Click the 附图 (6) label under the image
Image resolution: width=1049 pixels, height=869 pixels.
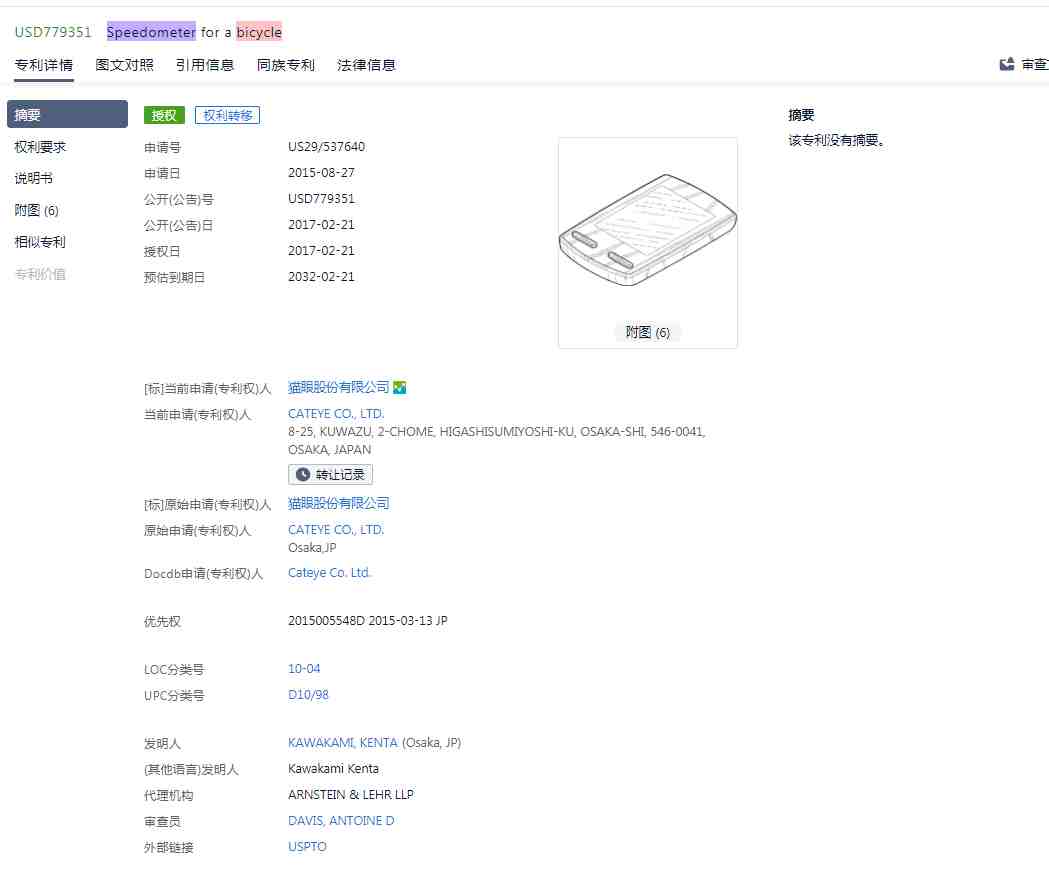[x=647, y=333]
